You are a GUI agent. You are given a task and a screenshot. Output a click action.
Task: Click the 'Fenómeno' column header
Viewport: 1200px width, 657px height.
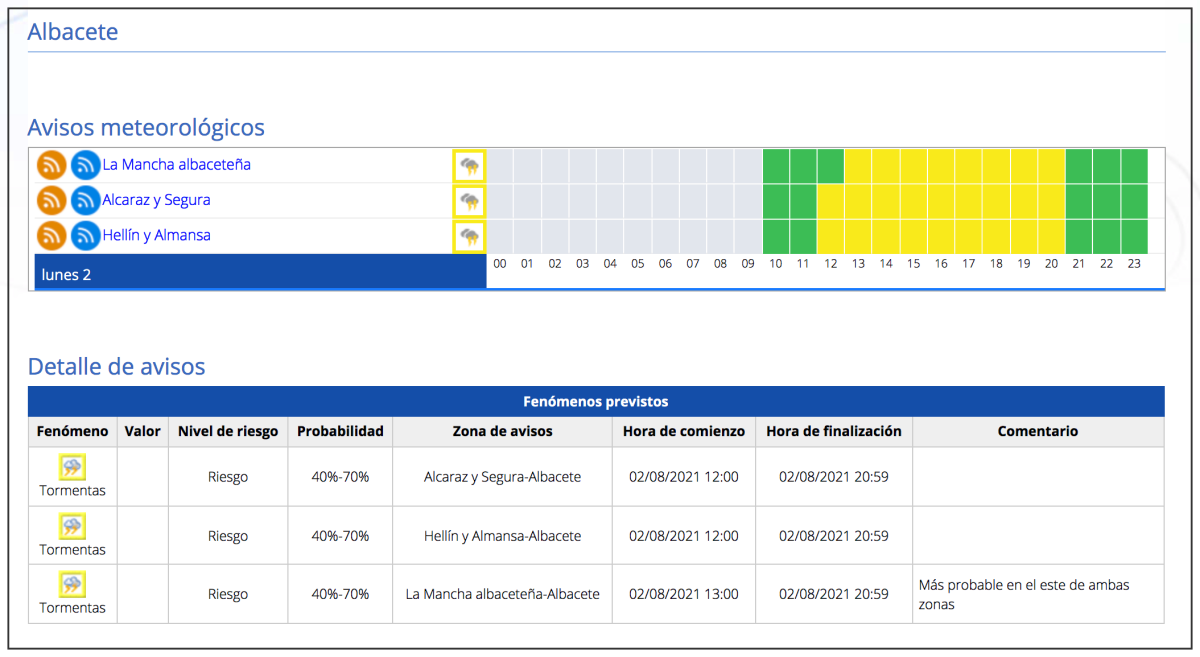pos(72,431)
